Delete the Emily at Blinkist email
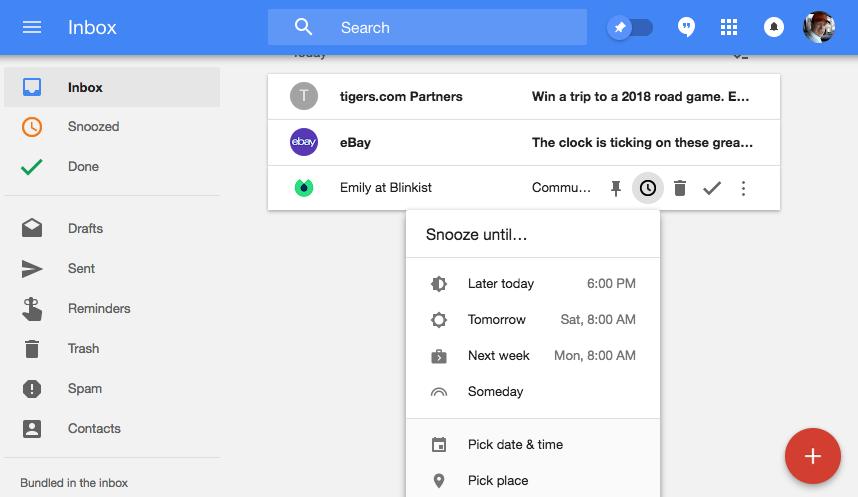The width and height of the screenshot is (858, 497). (x=680, y=188)
